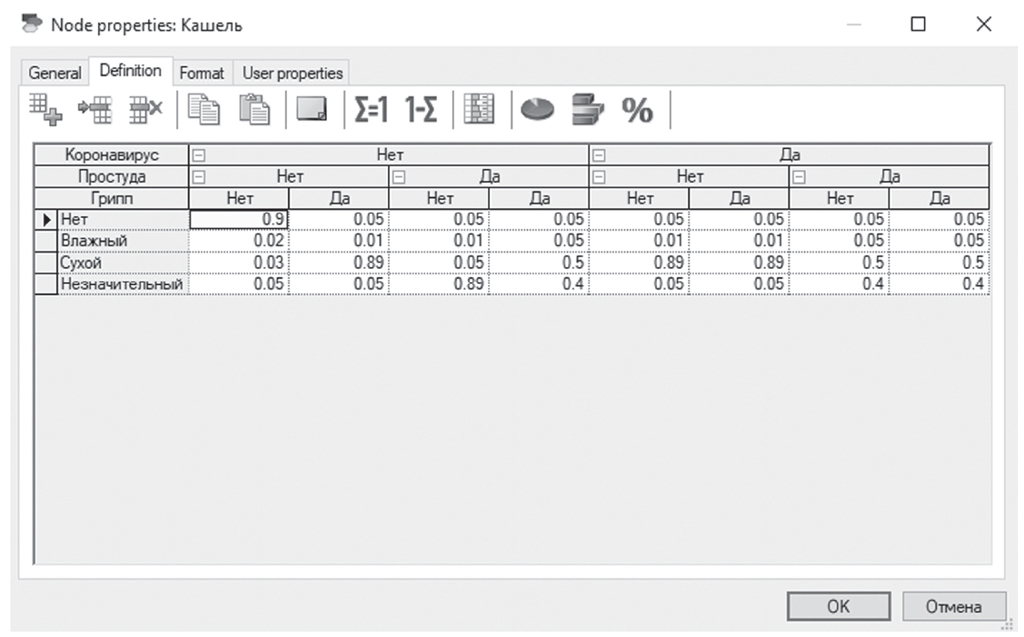
Task: Switch to the General tab
Action: (55, 73)
